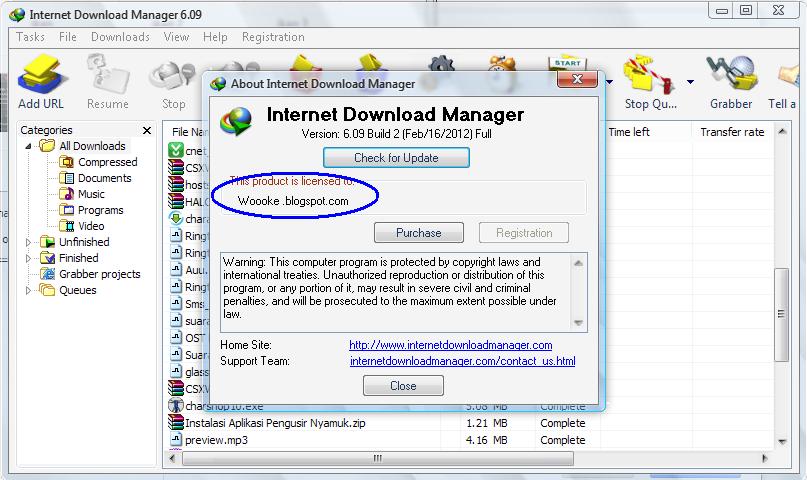807x480 pixels.
Task: Click the Documents category icon
Action: click(66, 178)
